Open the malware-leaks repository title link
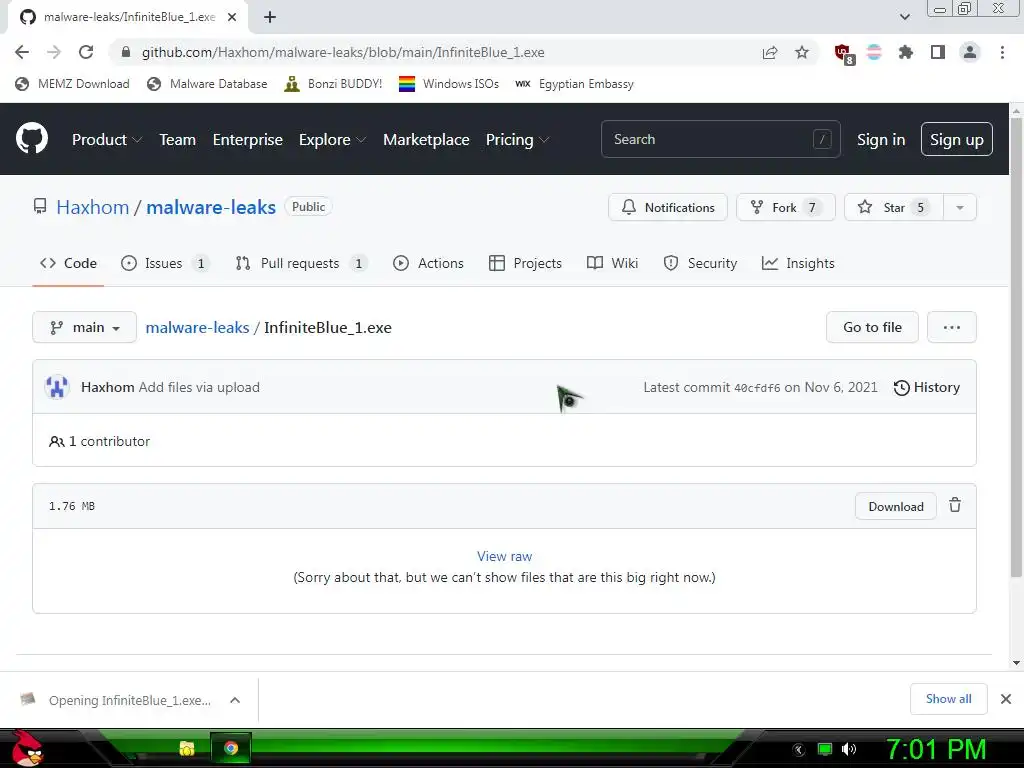The image size is (1024, 768). point(211,207)
